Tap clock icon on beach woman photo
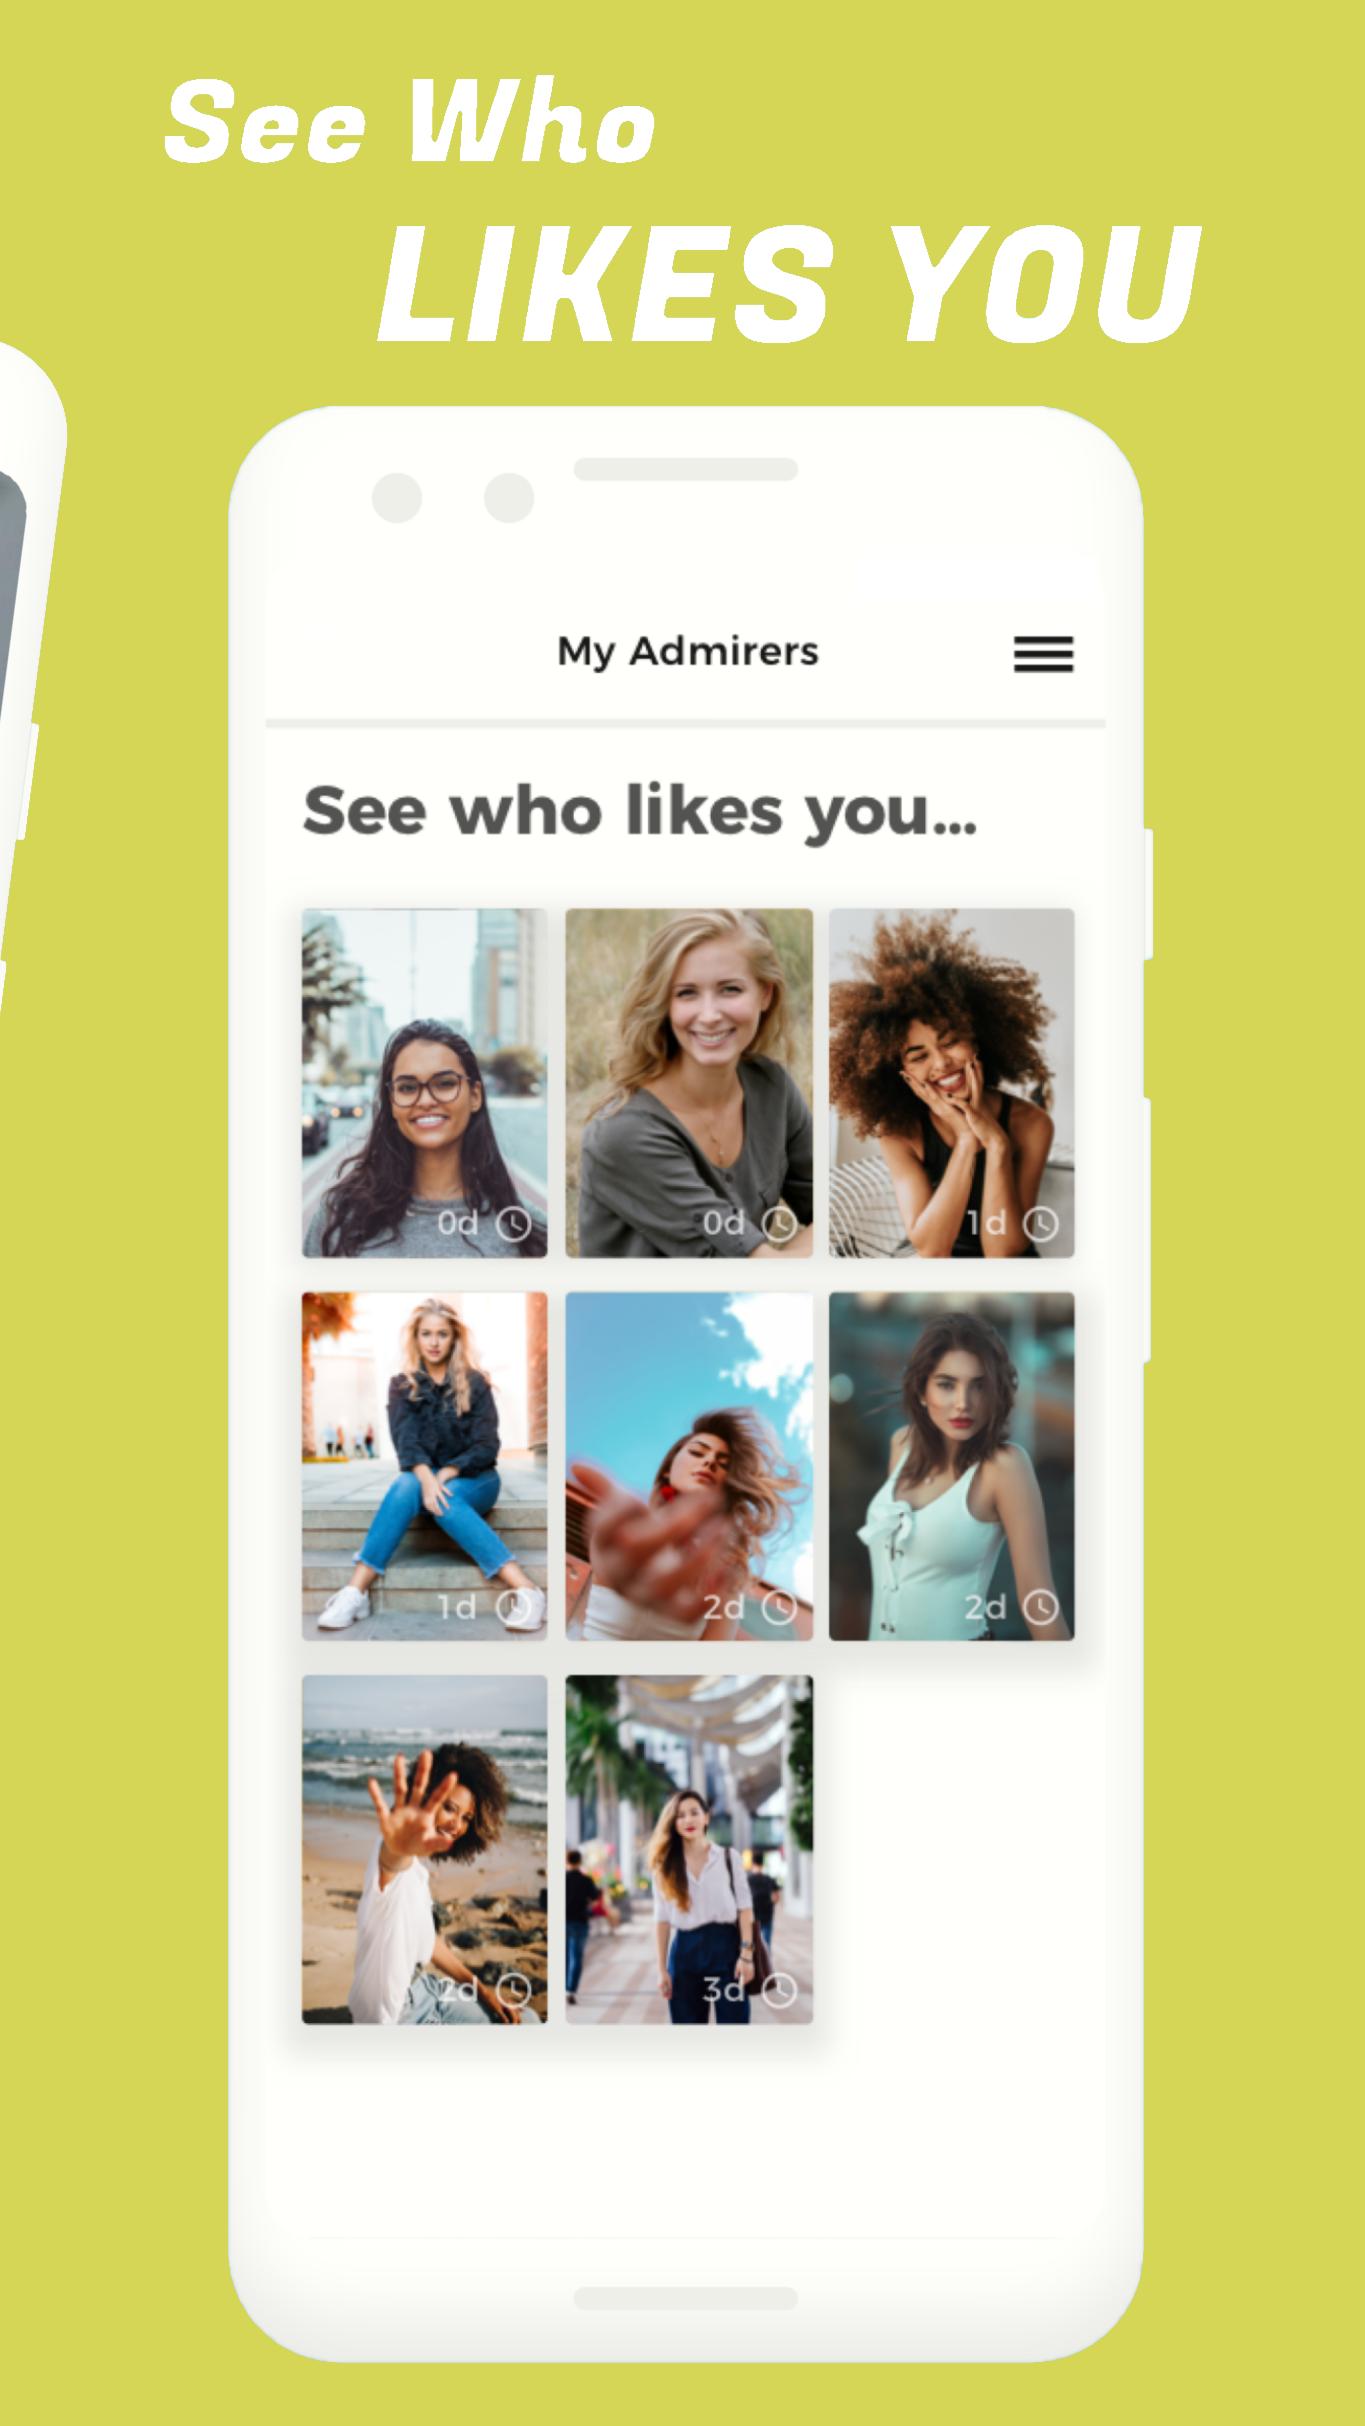This screenshot has height=2426, width=1365. (x=514, y=1990)
